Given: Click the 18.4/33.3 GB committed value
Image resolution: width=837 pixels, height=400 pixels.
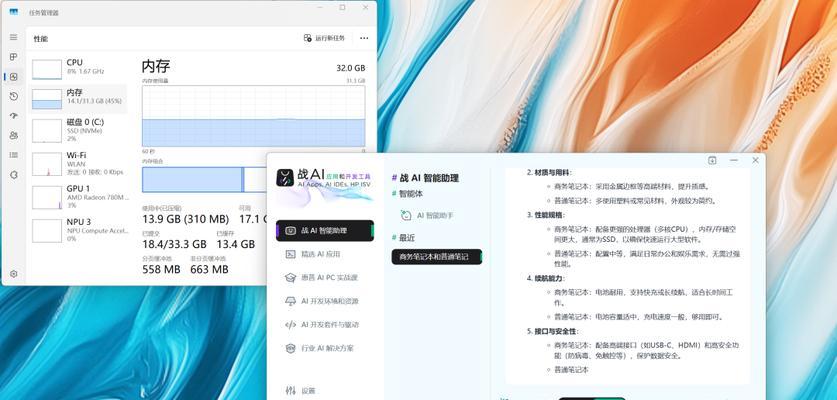Looking at the screenshot, I should click(x=174, y=244).
